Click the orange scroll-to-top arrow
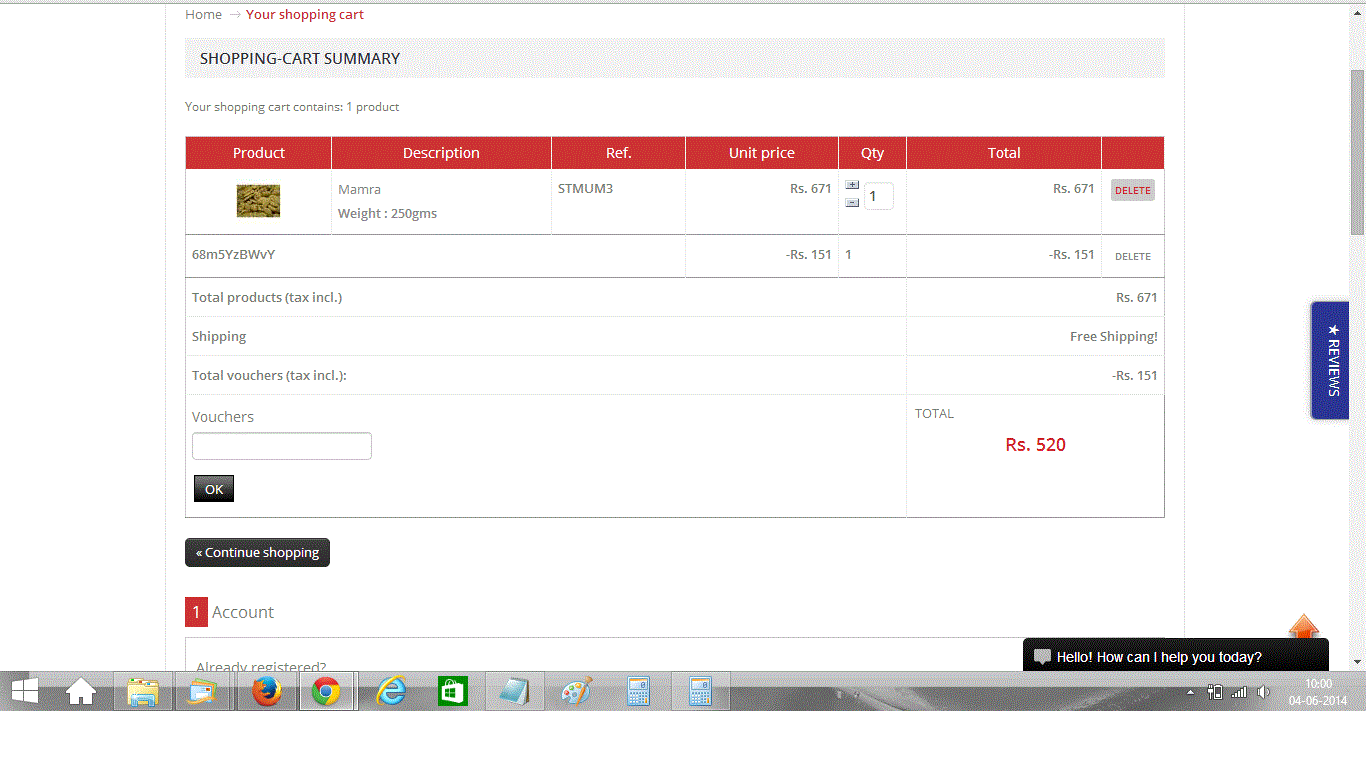Image resolution: width=1366 pixels, height=768 pixels. (x=1304, y=628)
